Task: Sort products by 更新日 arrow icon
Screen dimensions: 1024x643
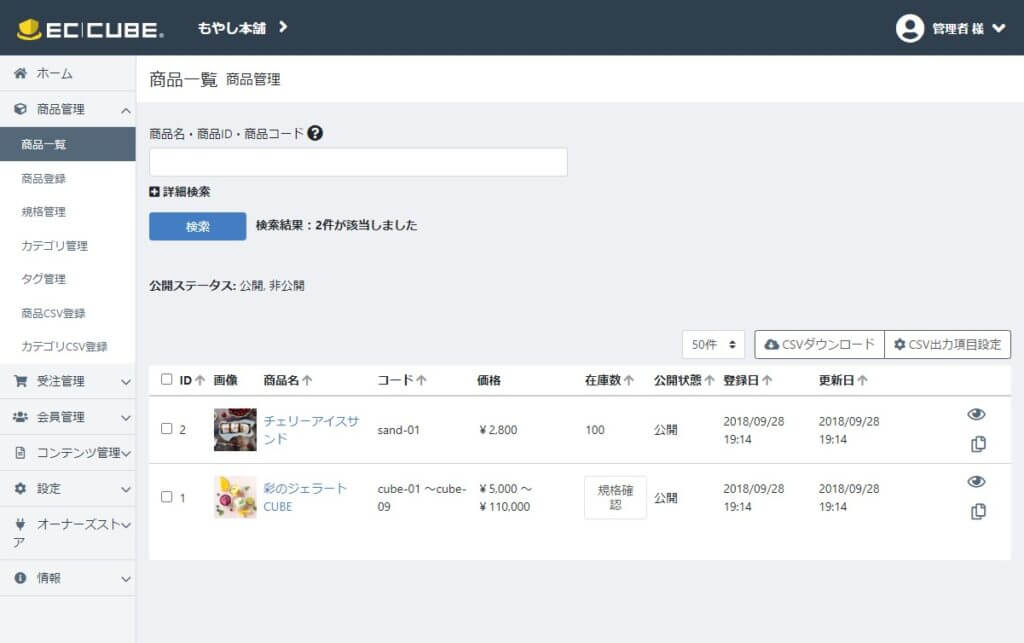Action: [x=862, y=380]
